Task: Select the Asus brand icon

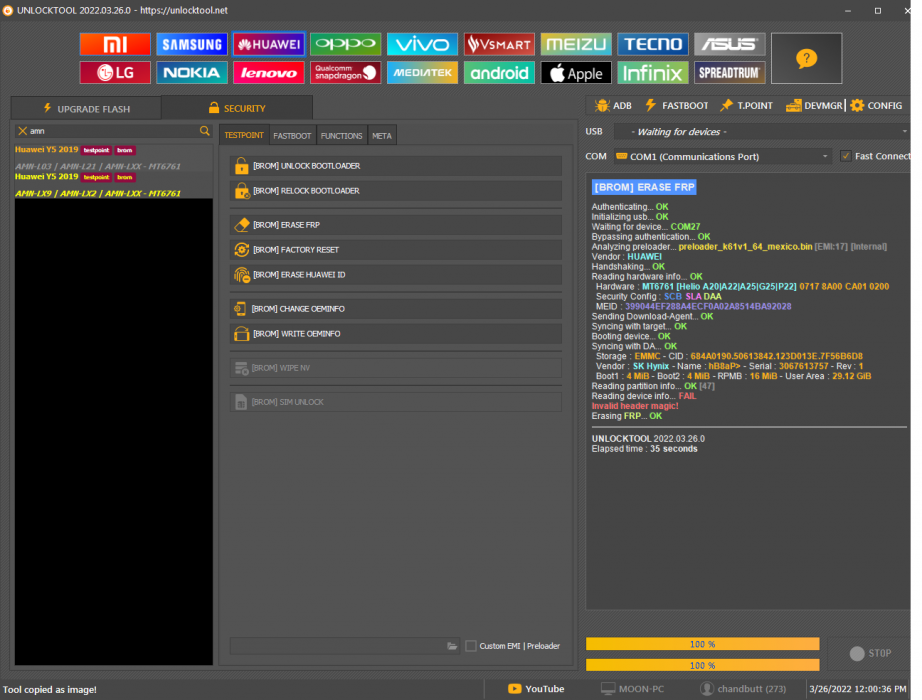Action: pyautogui.click(x=730, y=44)
